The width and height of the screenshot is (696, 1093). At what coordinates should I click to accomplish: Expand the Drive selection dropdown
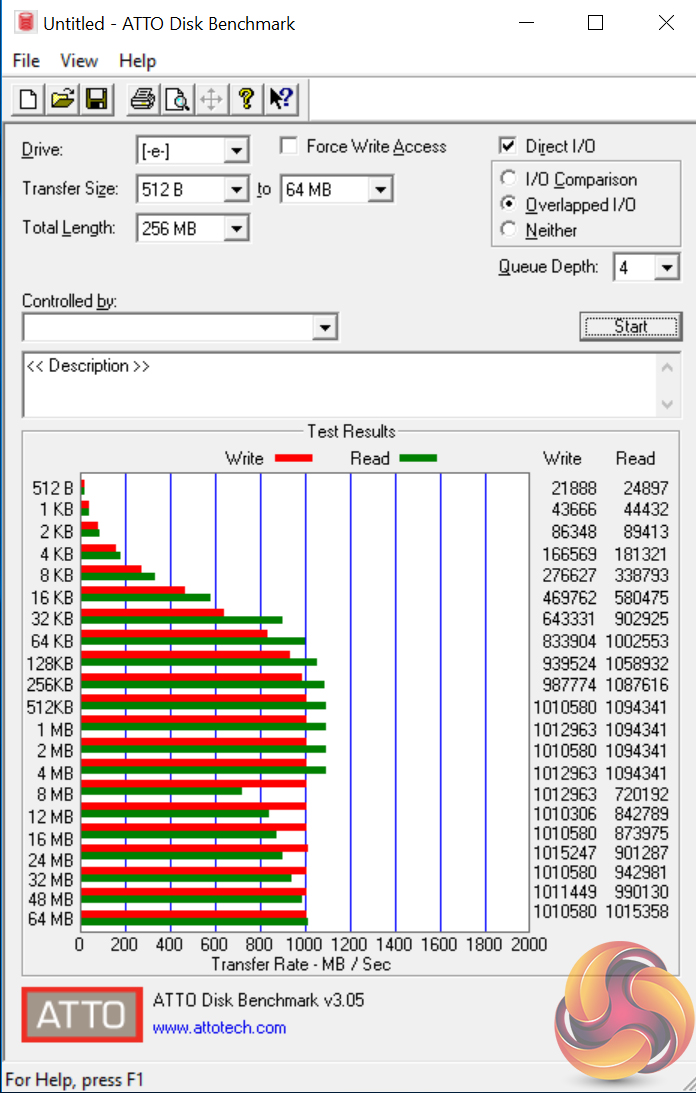click(x=236, y=151)
